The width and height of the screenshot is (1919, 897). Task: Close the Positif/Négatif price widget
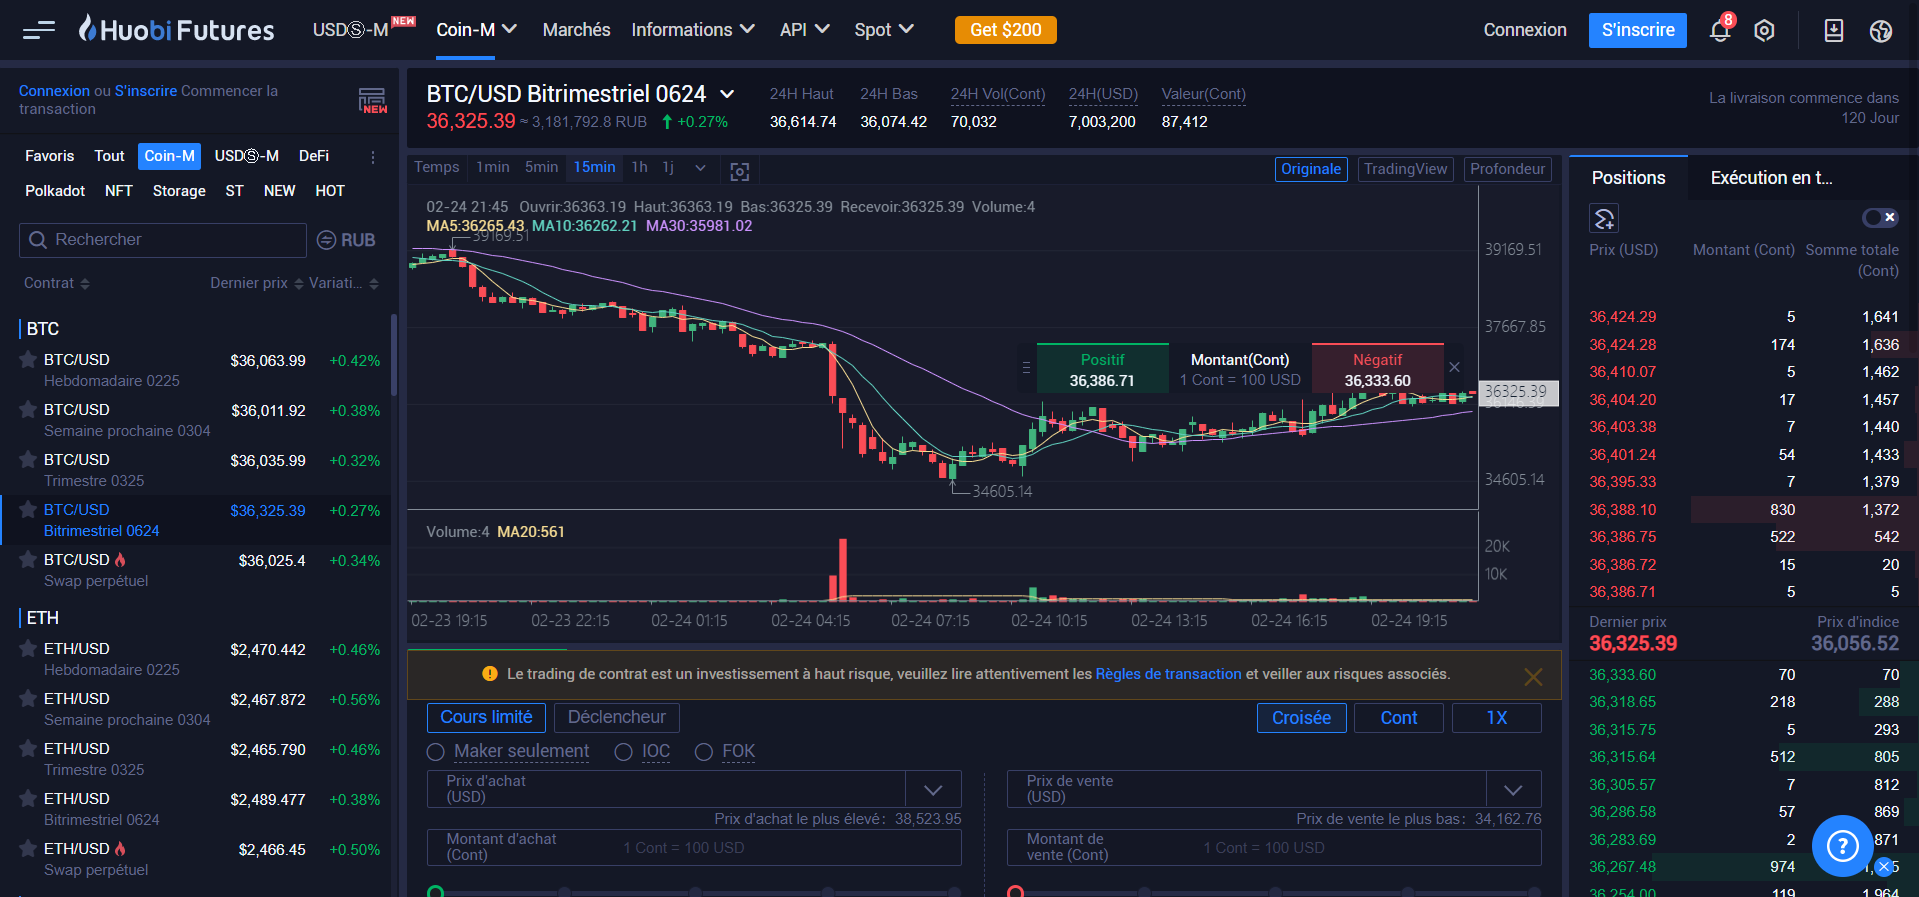(1455, 367)
